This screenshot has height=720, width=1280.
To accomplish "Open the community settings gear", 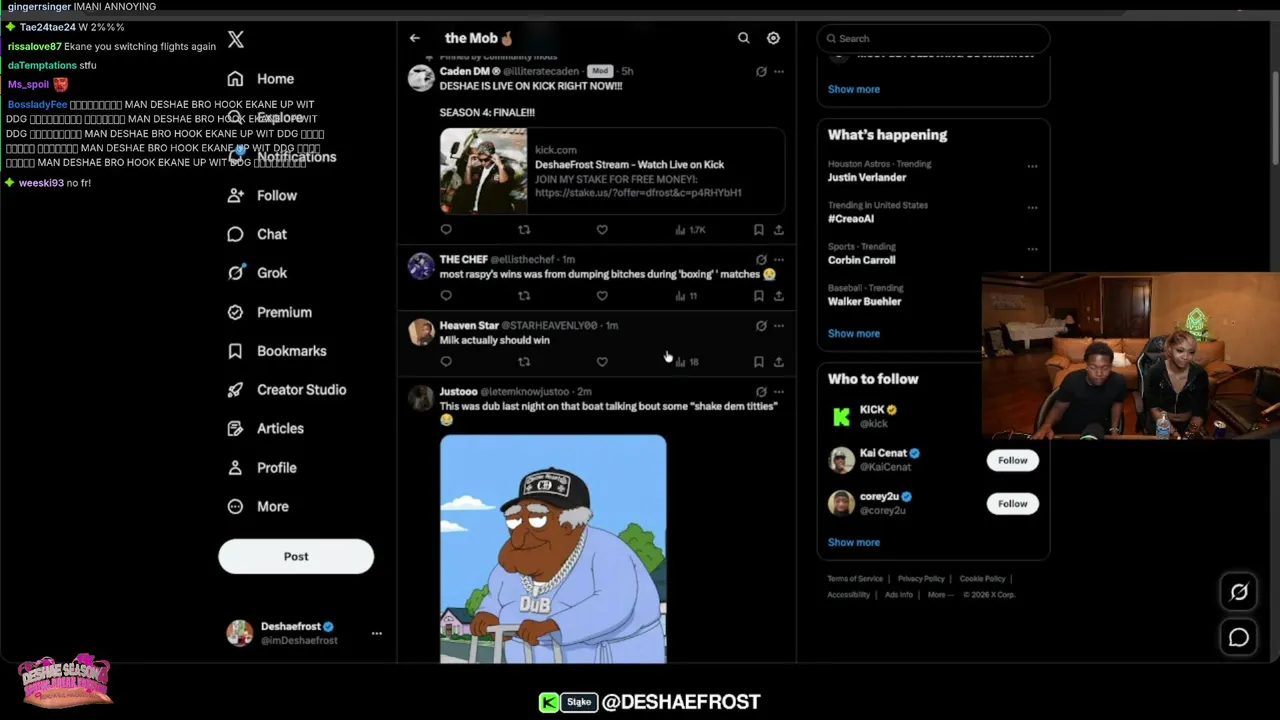I will click(773, 38).
